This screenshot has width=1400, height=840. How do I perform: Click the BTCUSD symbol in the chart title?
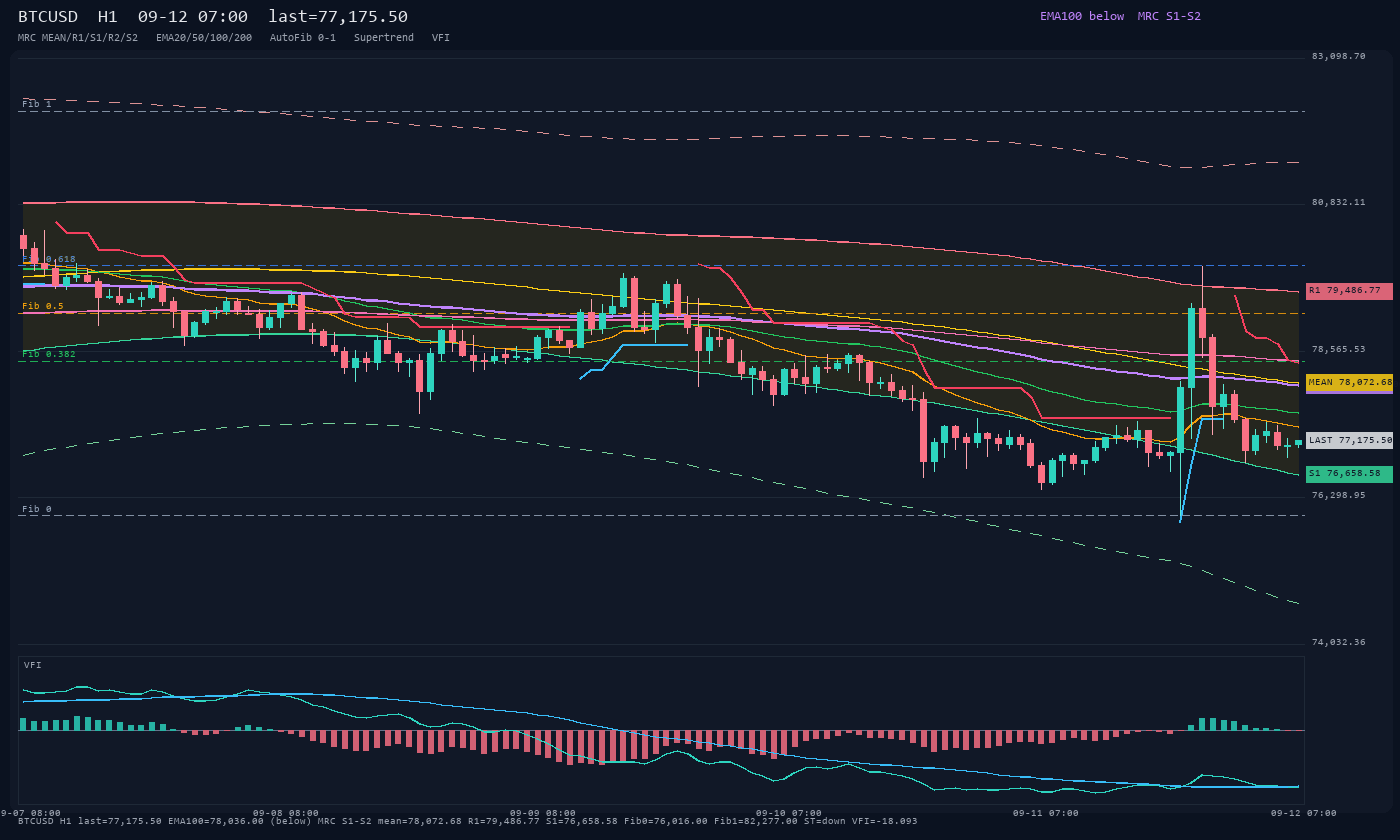[48, 17]
